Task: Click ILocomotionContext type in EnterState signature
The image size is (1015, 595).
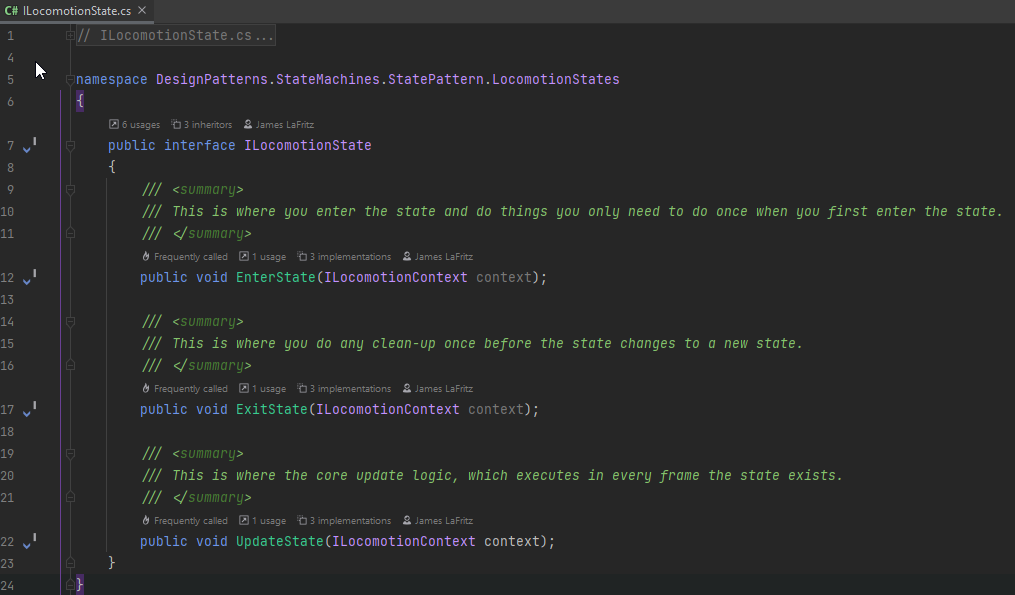Action: (x=396, y=278)
